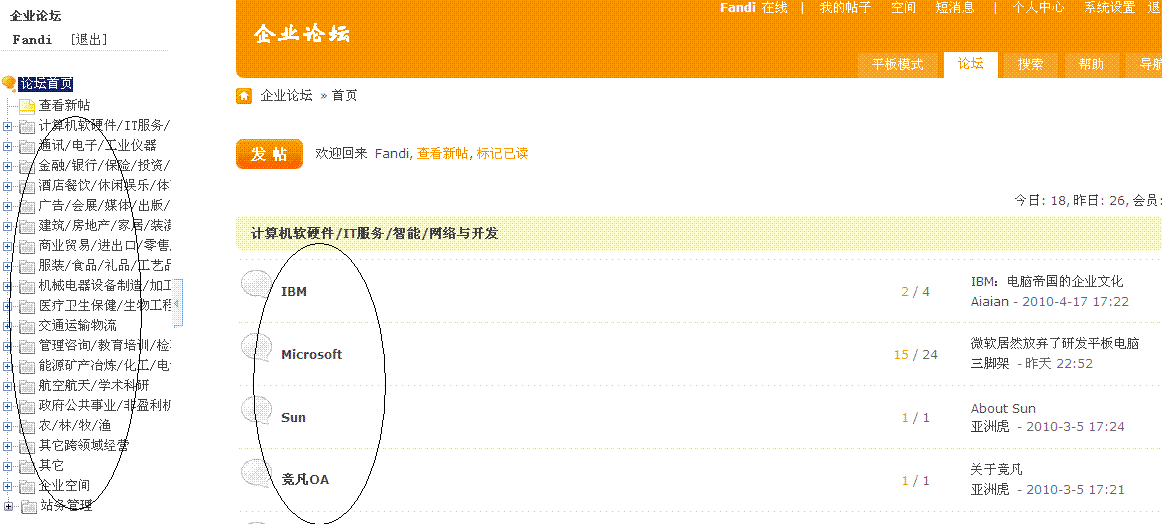
Task: Click folder icon next to 其它
Action: point(27,466)
